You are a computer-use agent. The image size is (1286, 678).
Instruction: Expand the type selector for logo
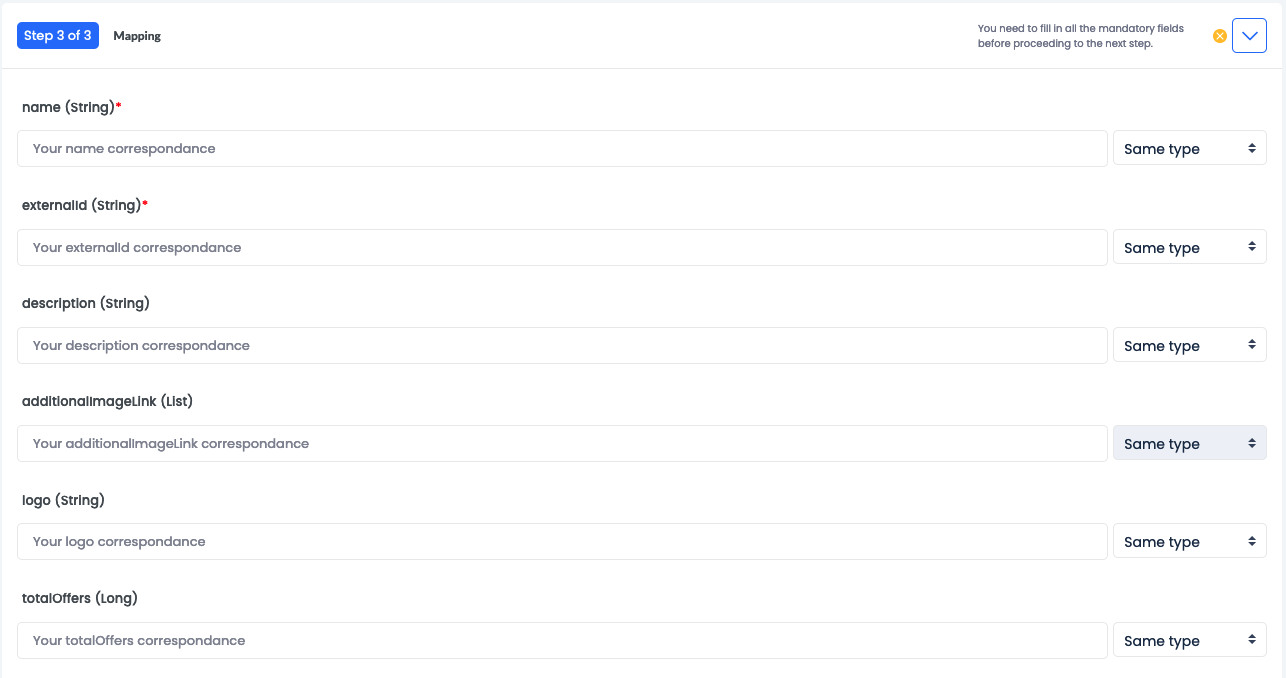(1189, 542)
